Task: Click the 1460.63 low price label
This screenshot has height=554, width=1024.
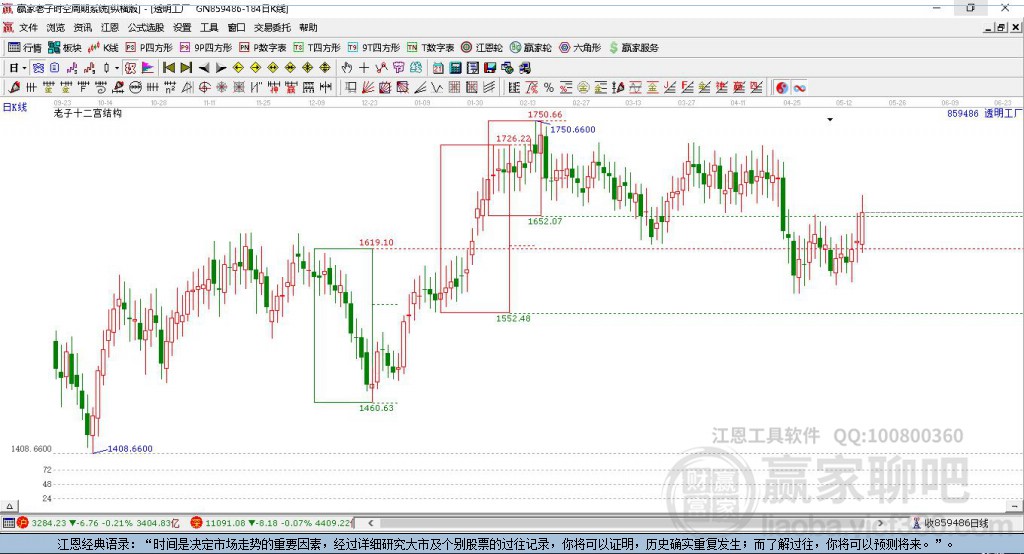Action: coord(377,408)
